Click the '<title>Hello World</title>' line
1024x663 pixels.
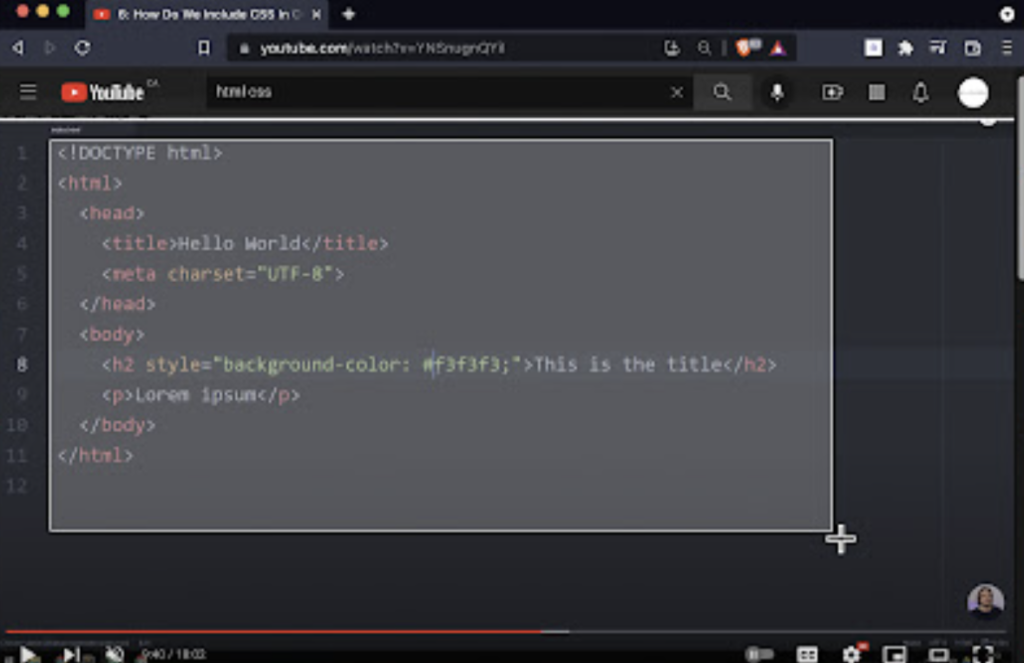coord(245,244)
